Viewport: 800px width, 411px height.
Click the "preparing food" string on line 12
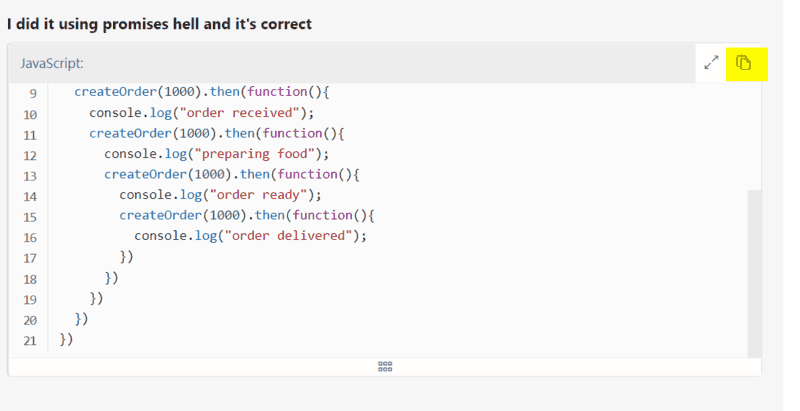pyautogui.click(x=255, y=154)
